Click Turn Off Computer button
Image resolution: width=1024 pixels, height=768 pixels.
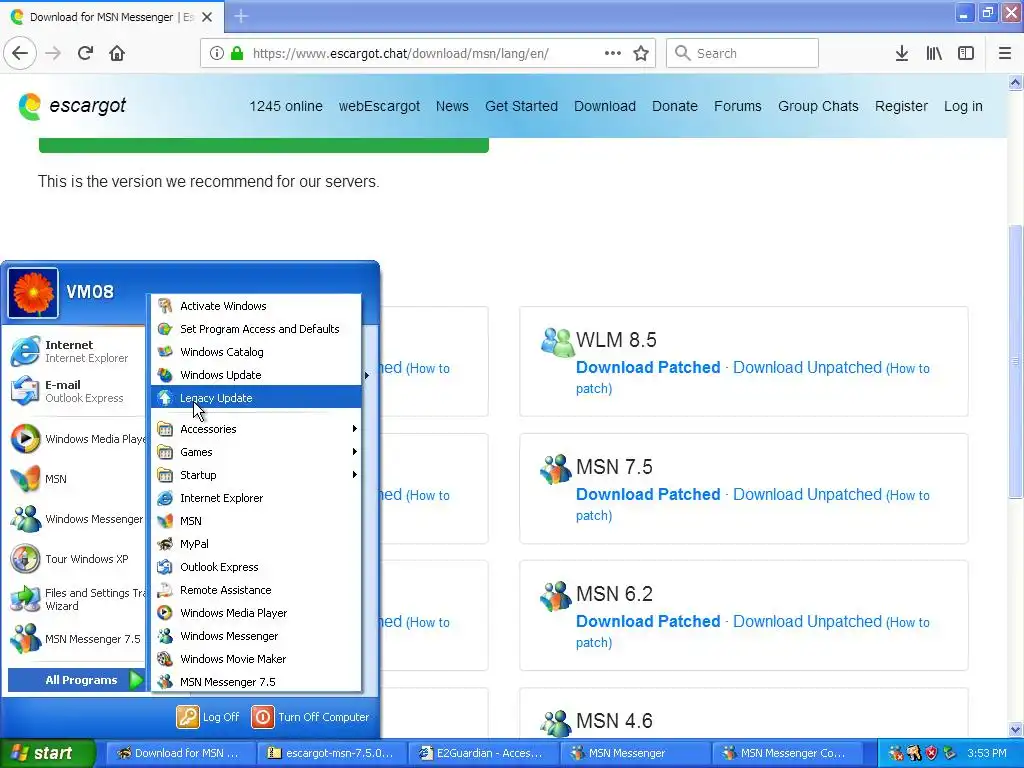311,717
